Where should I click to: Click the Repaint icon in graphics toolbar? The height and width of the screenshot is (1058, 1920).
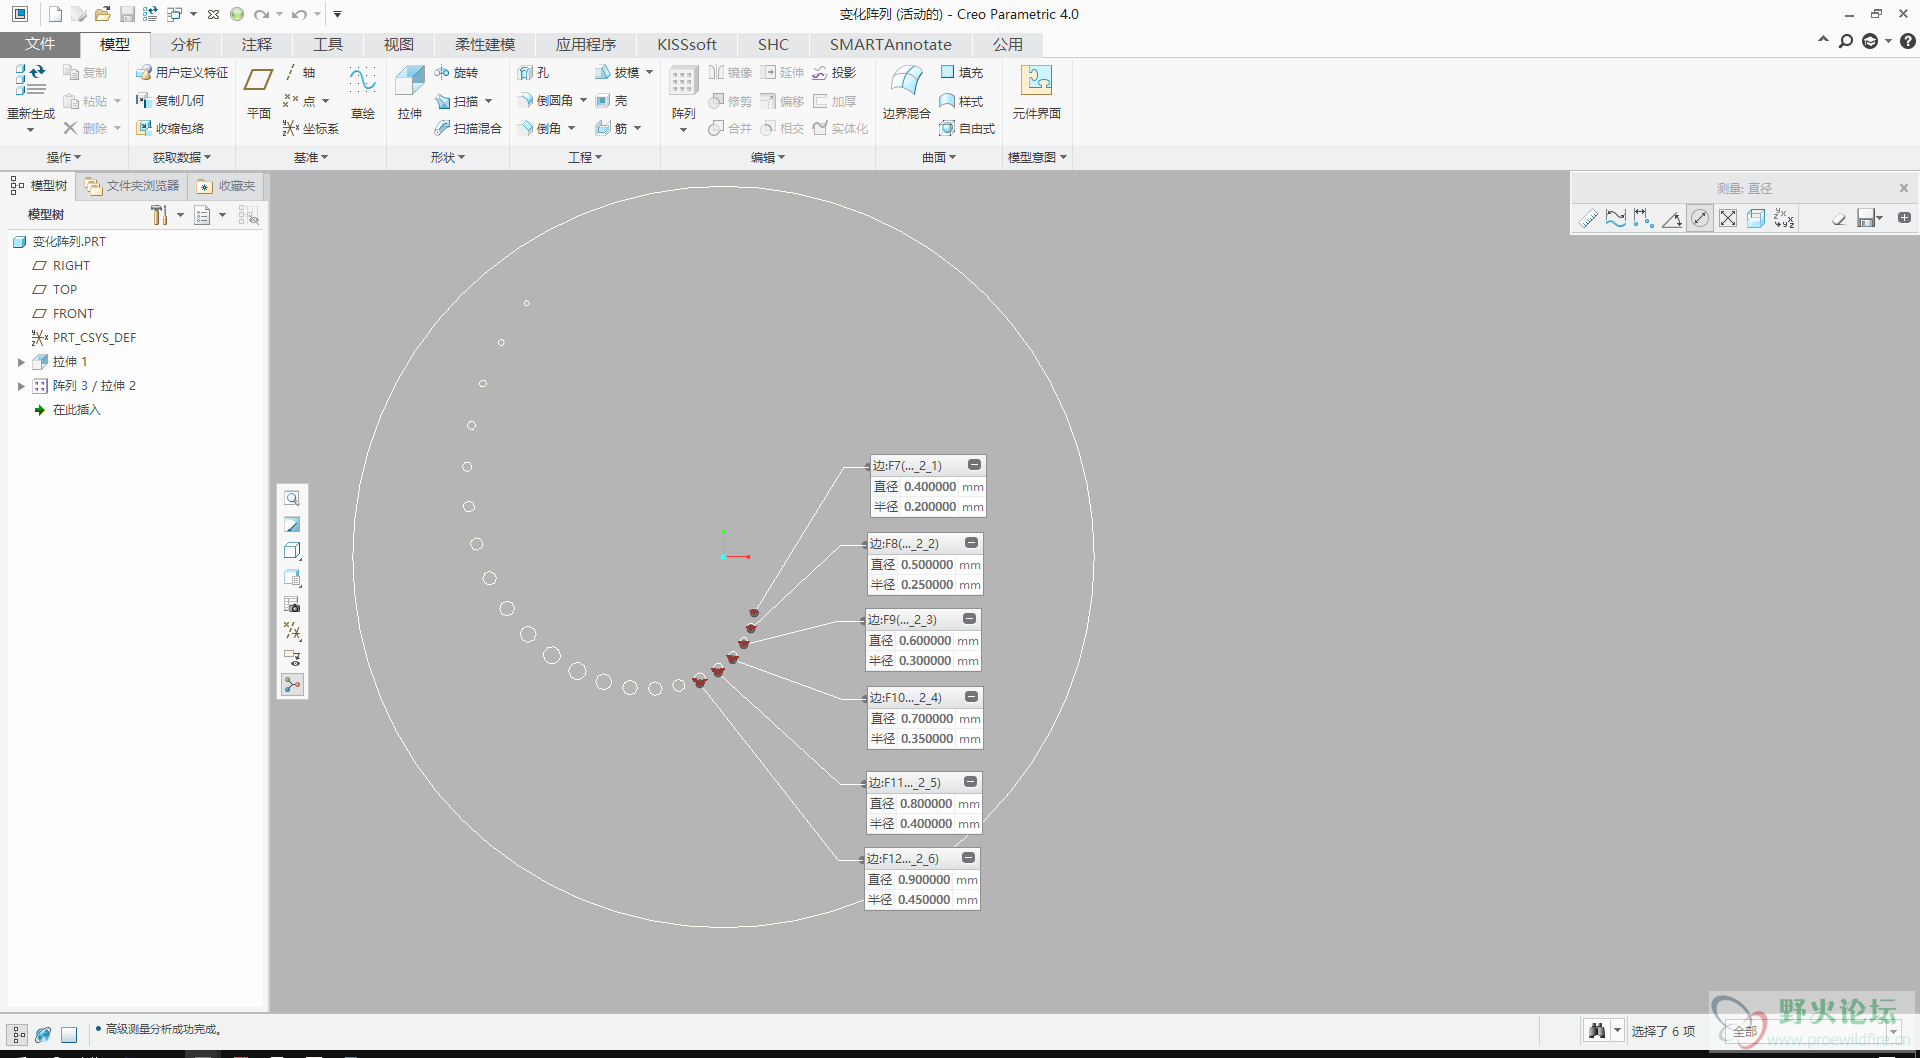(x=292, y=525)
